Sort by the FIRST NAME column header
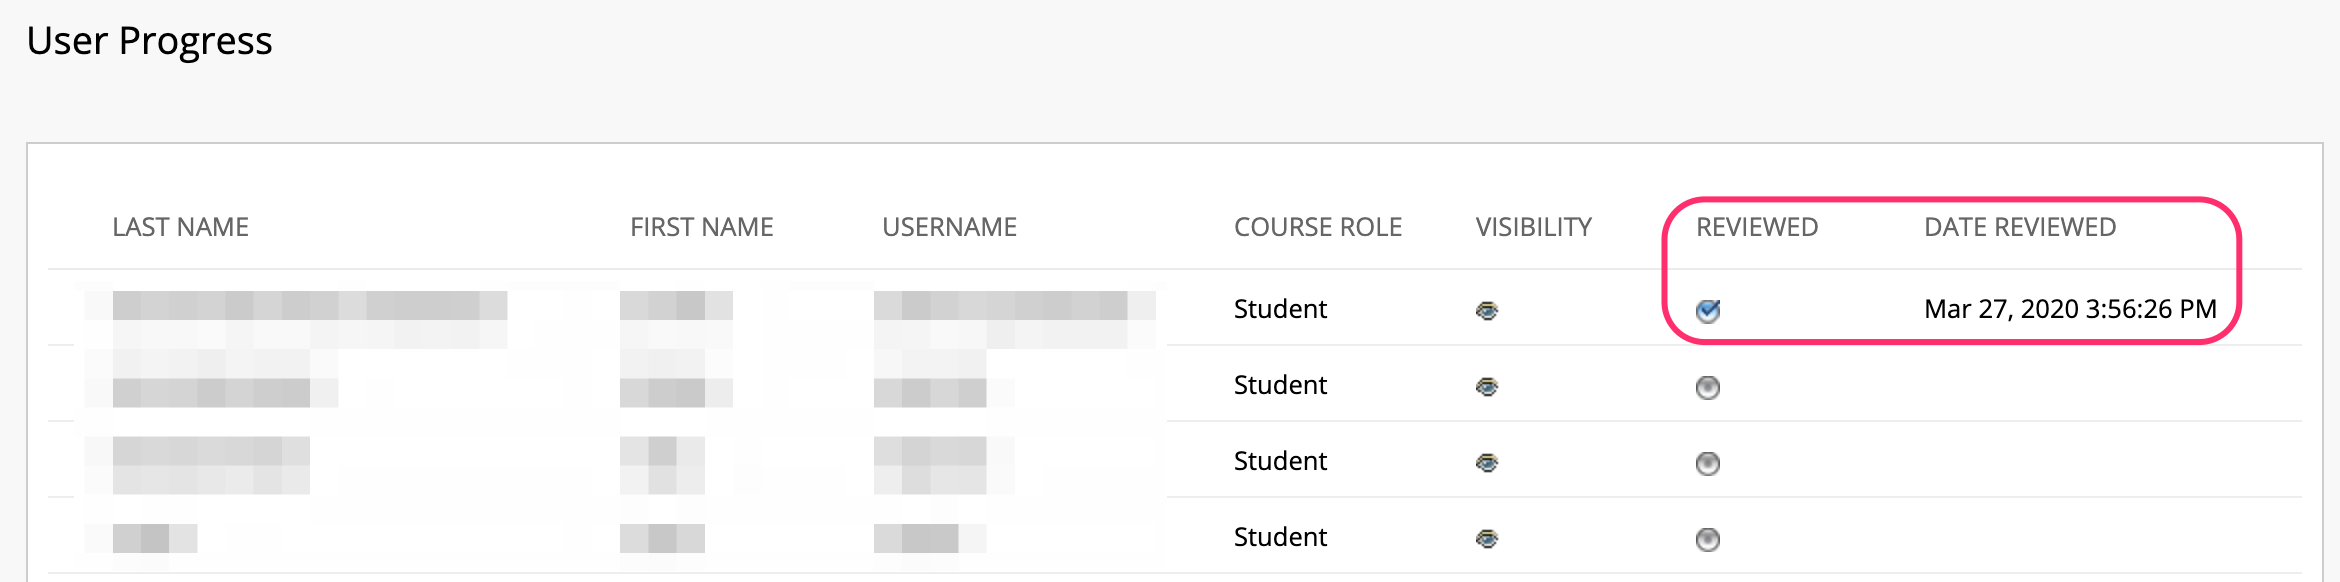 [702, 227]
